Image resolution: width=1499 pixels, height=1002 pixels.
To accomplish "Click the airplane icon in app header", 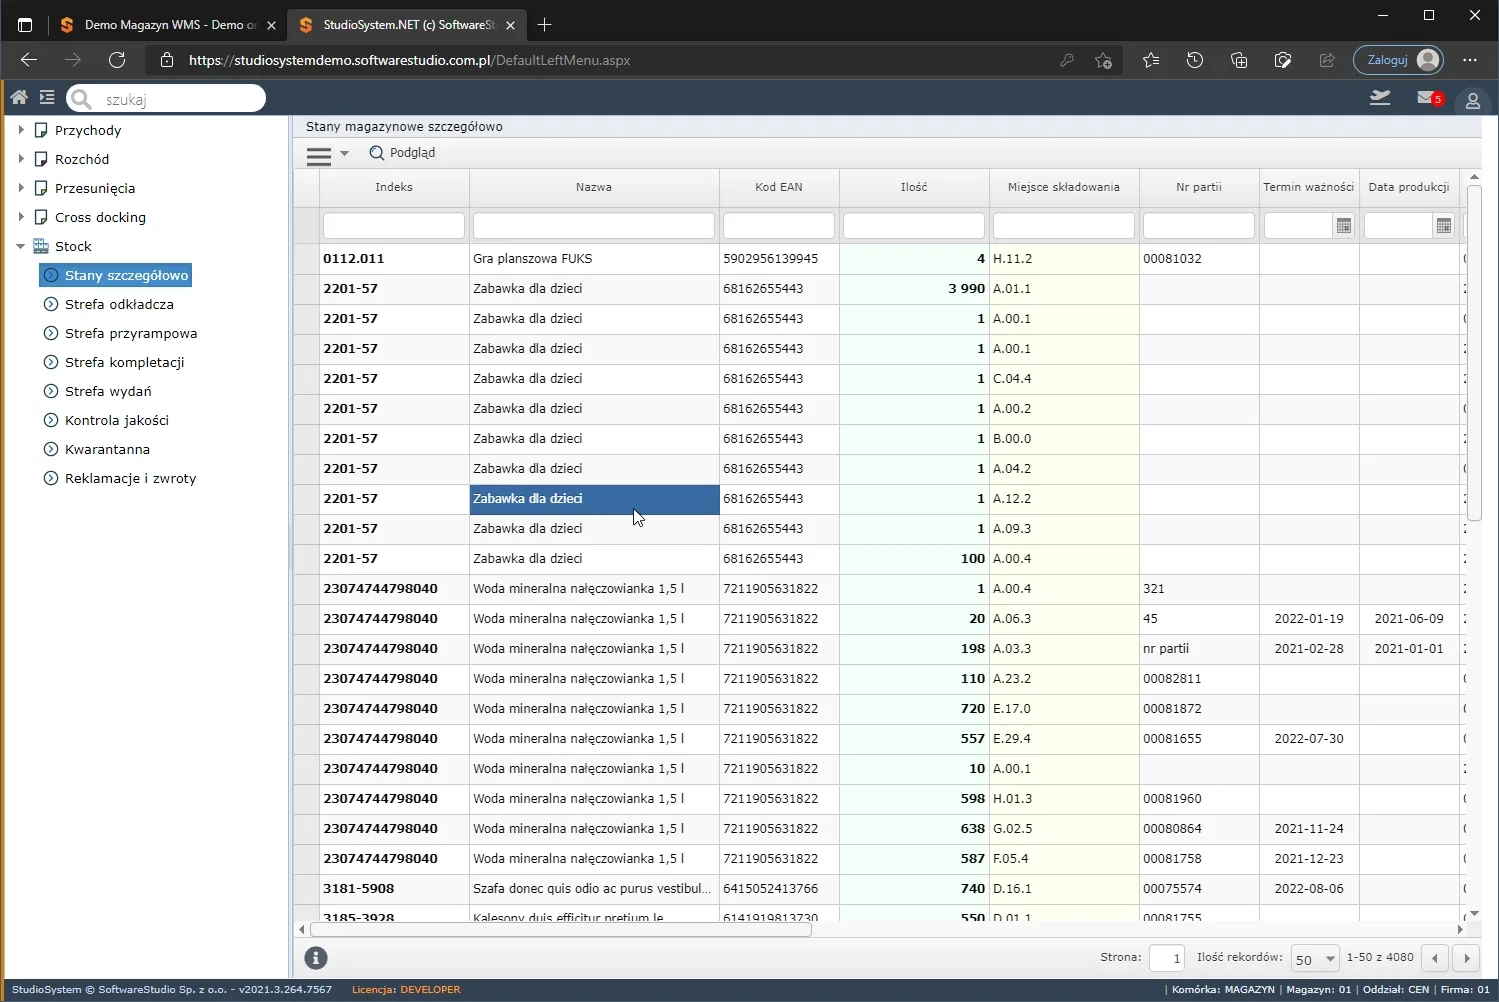I will pos(1380,97).
